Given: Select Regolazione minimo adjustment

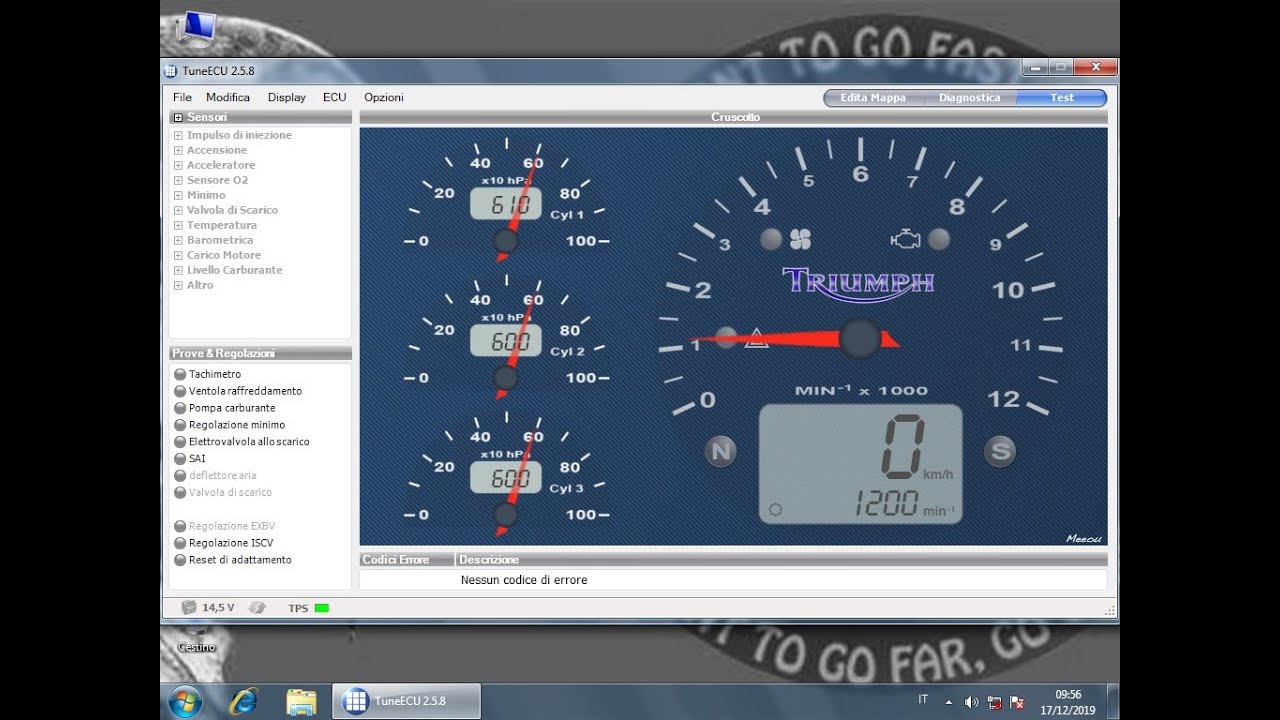Looking at the screenshot, I should (x=229, y=425).
